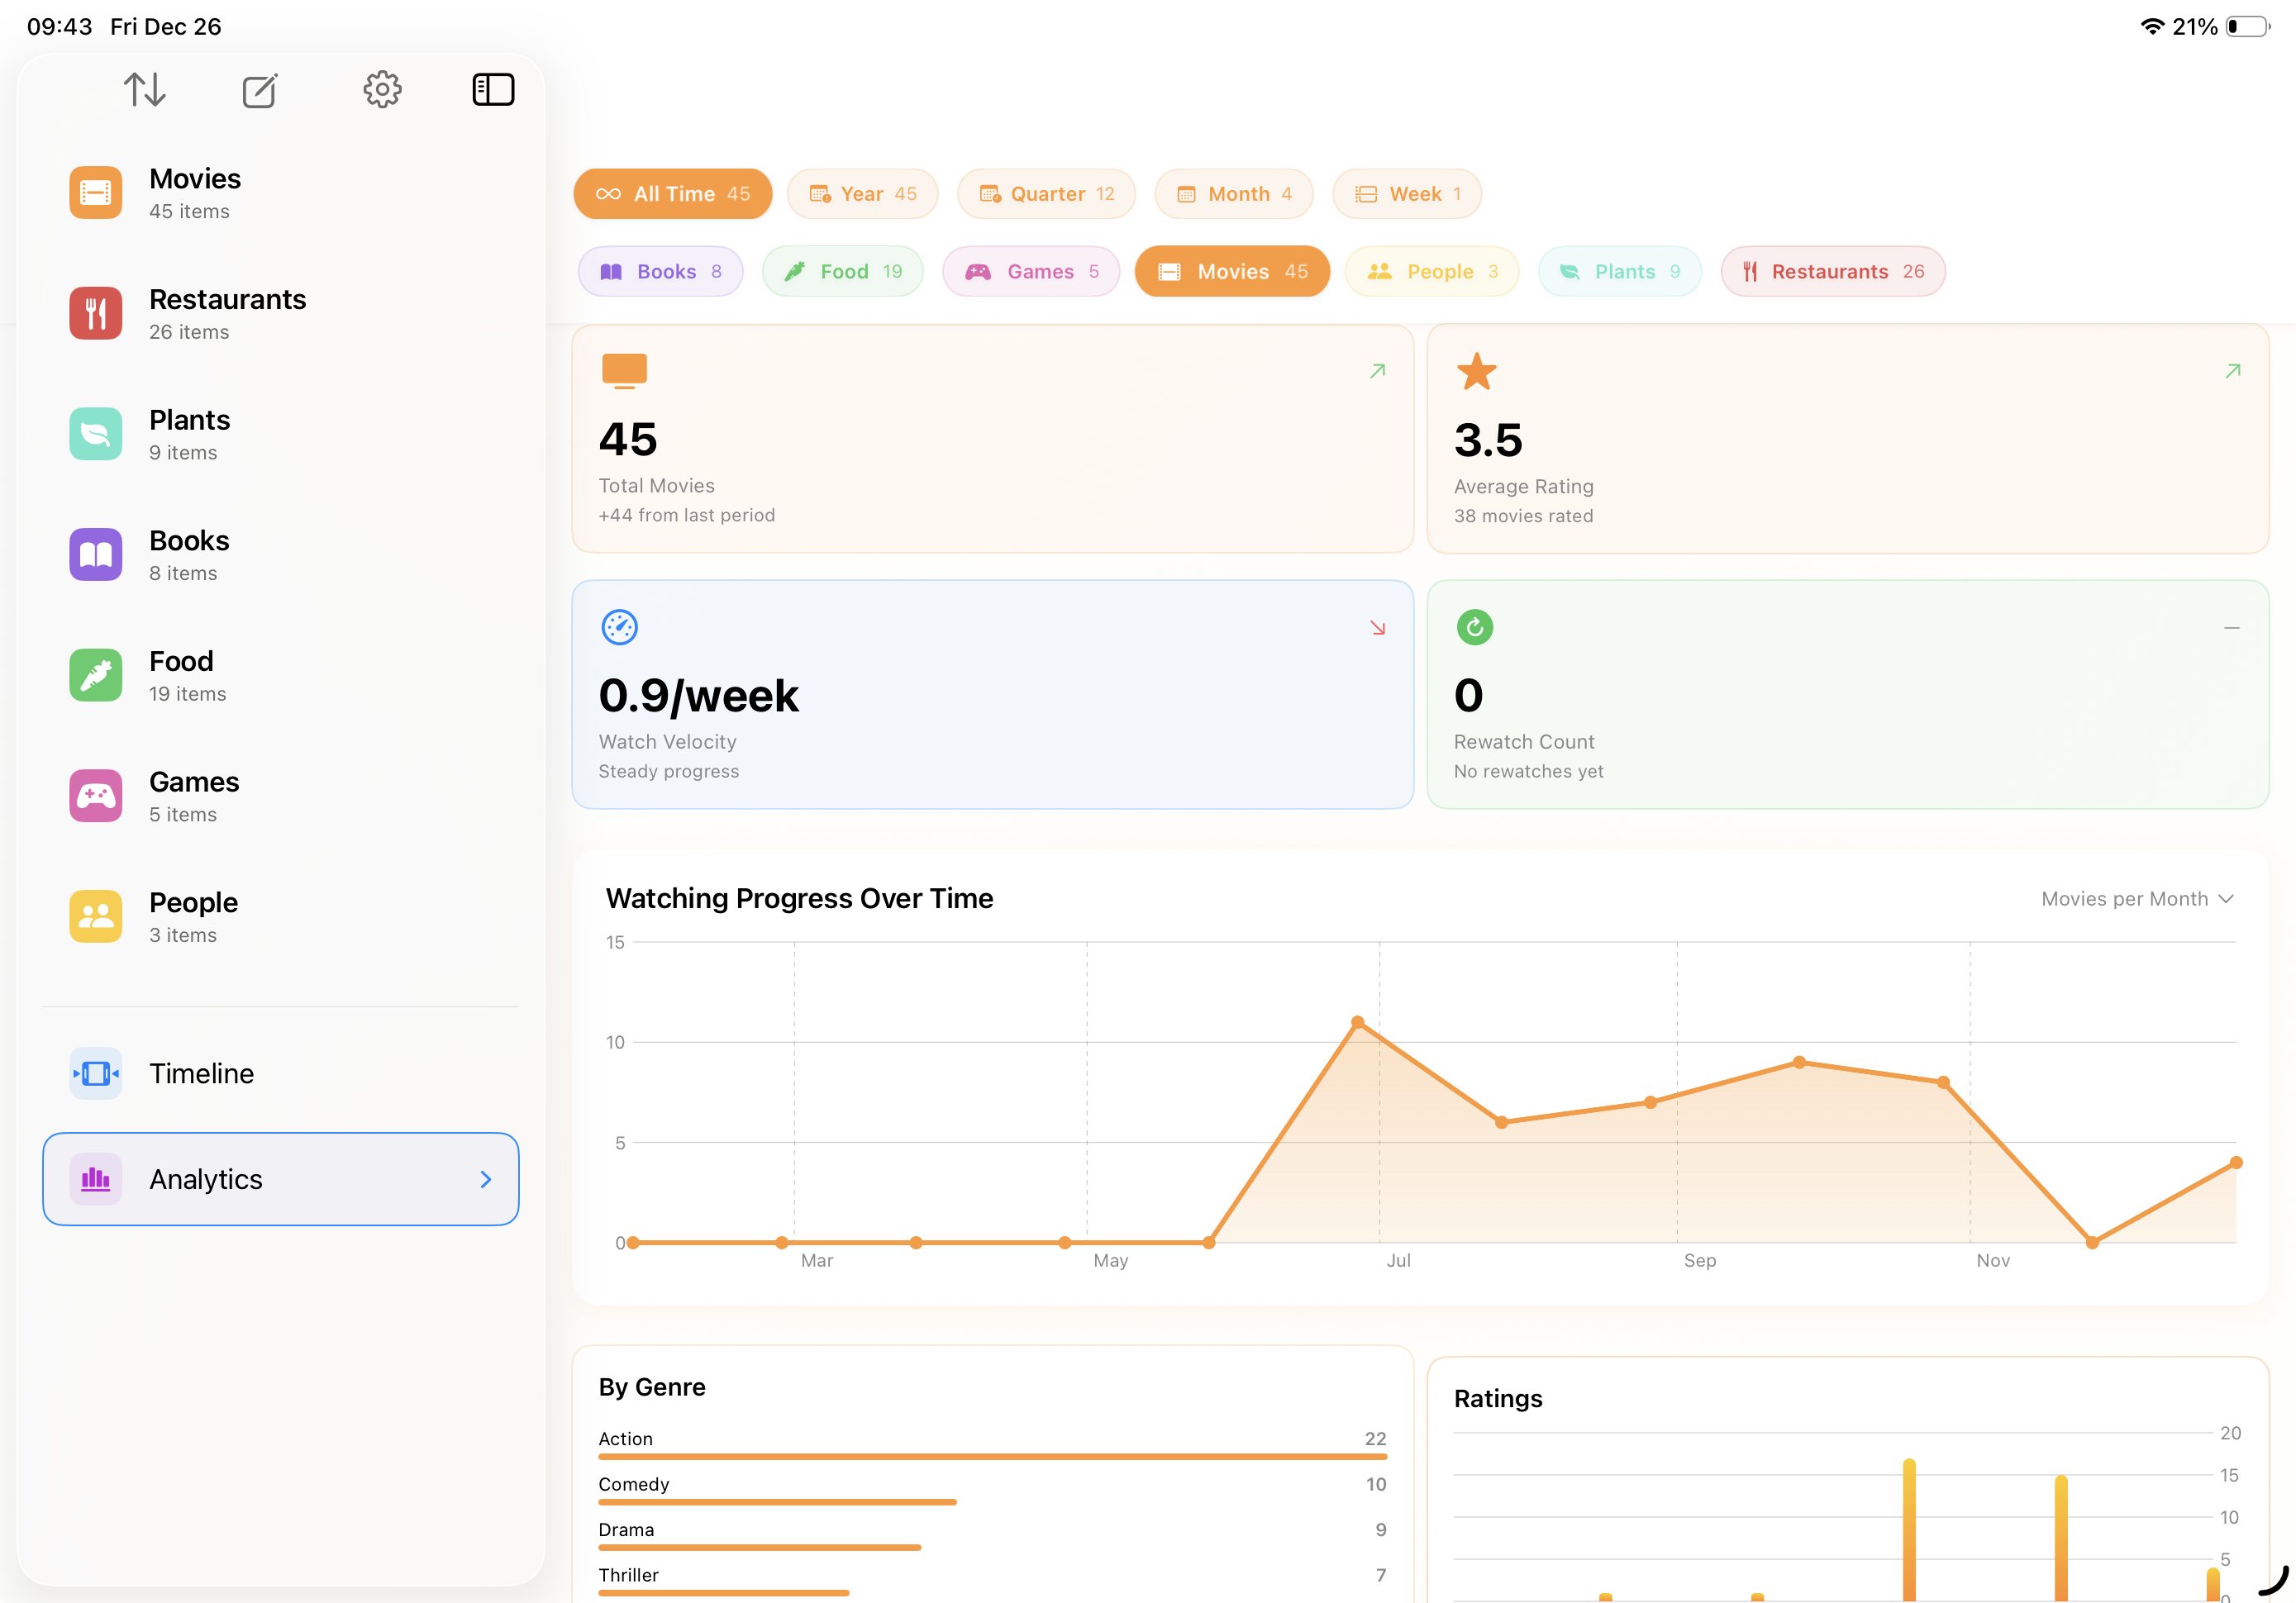Open the compose/new item icon
The width and height of the screenshot is (2296, 1603).
(260, 89)
